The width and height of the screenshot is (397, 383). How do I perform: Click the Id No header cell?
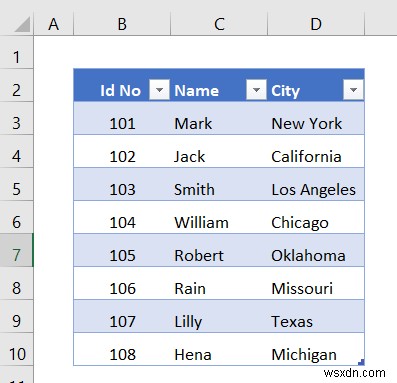pos(122,85)
